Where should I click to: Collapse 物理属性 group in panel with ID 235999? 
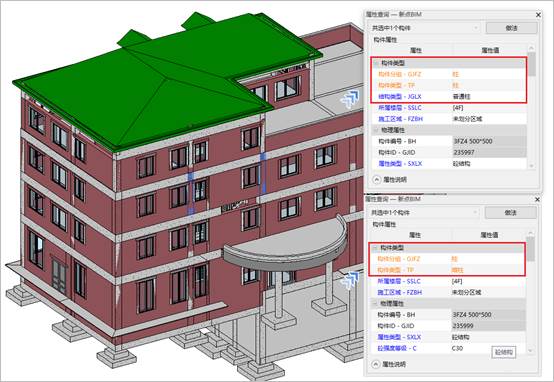[375, 304]
